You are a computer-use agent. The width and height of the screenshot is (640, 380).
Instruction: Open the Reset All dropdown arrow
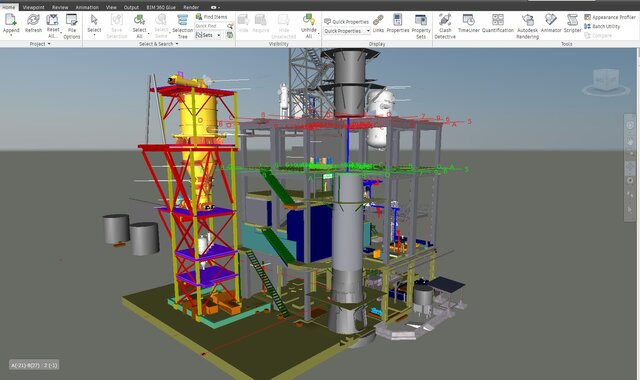(x=61, y=33)
